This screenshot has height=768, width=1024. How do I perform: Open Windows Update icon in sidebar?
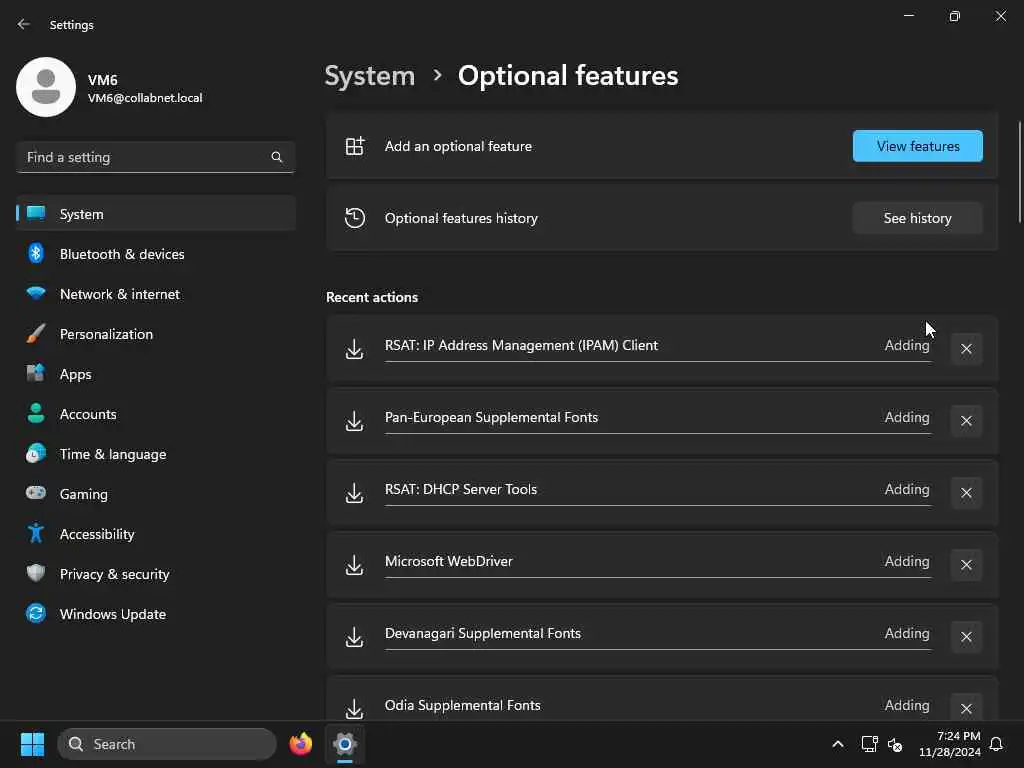point(36,614)
